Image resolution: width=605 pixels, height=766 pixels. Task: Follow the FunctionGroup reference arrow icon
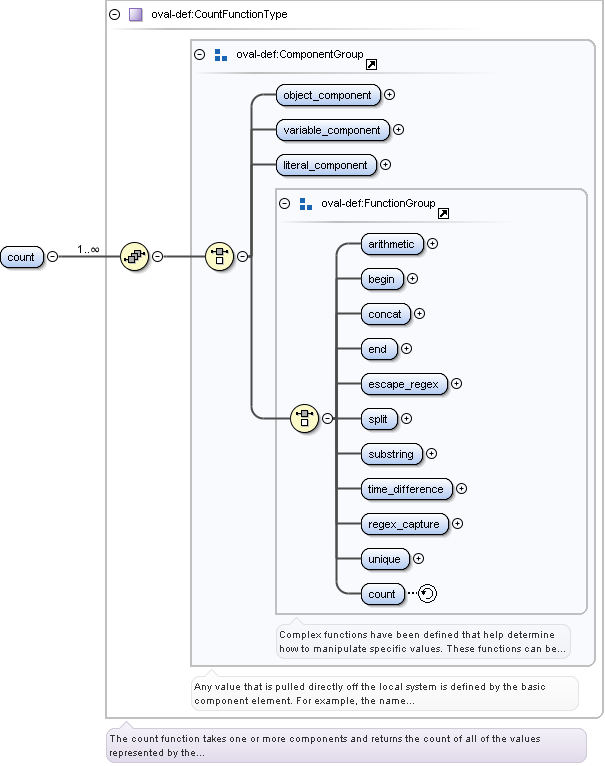pos(443,213)
